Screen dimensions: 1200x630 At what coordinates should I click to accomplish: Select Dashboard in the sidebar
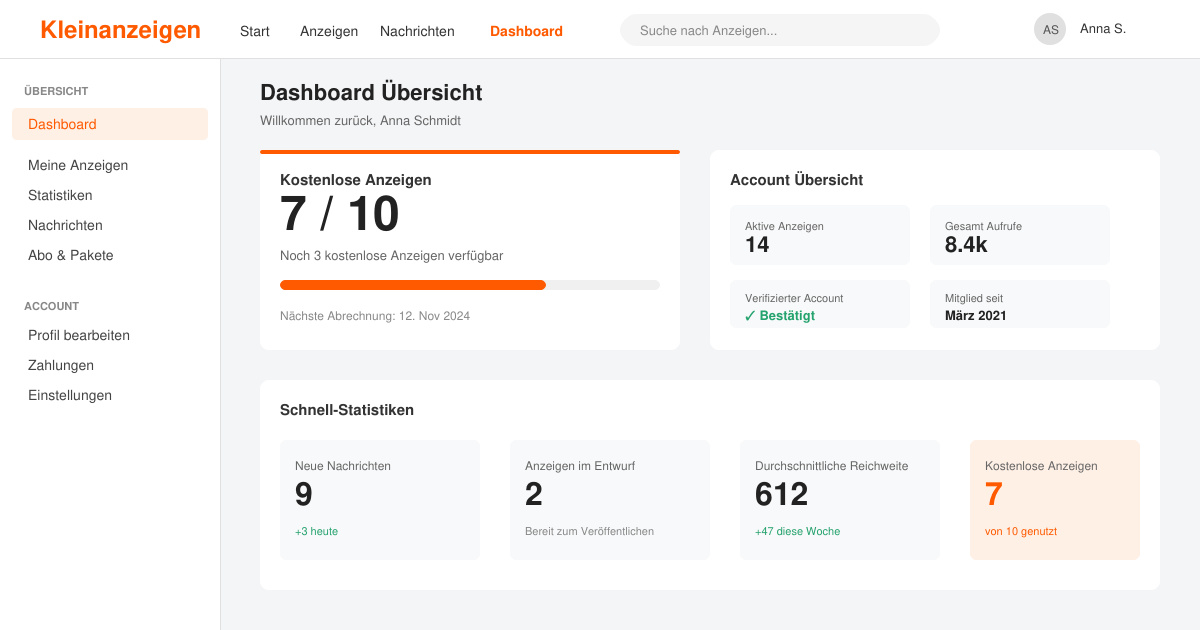coord(110,124)
